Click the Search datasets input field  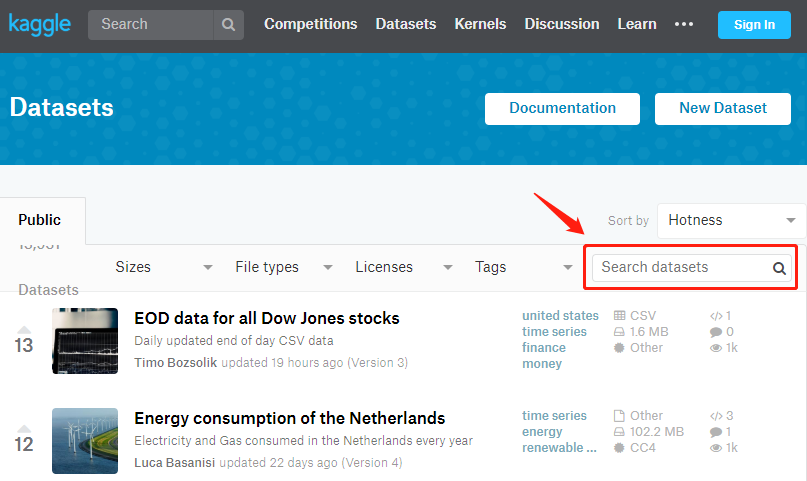tap(682, 268)
